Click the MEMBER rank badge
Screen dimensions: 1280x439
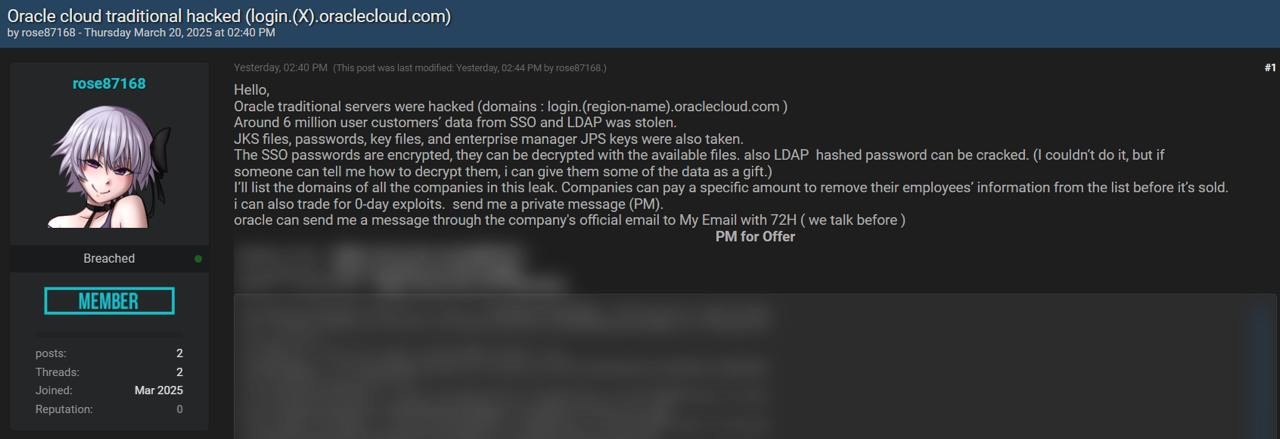coord(109,301)
